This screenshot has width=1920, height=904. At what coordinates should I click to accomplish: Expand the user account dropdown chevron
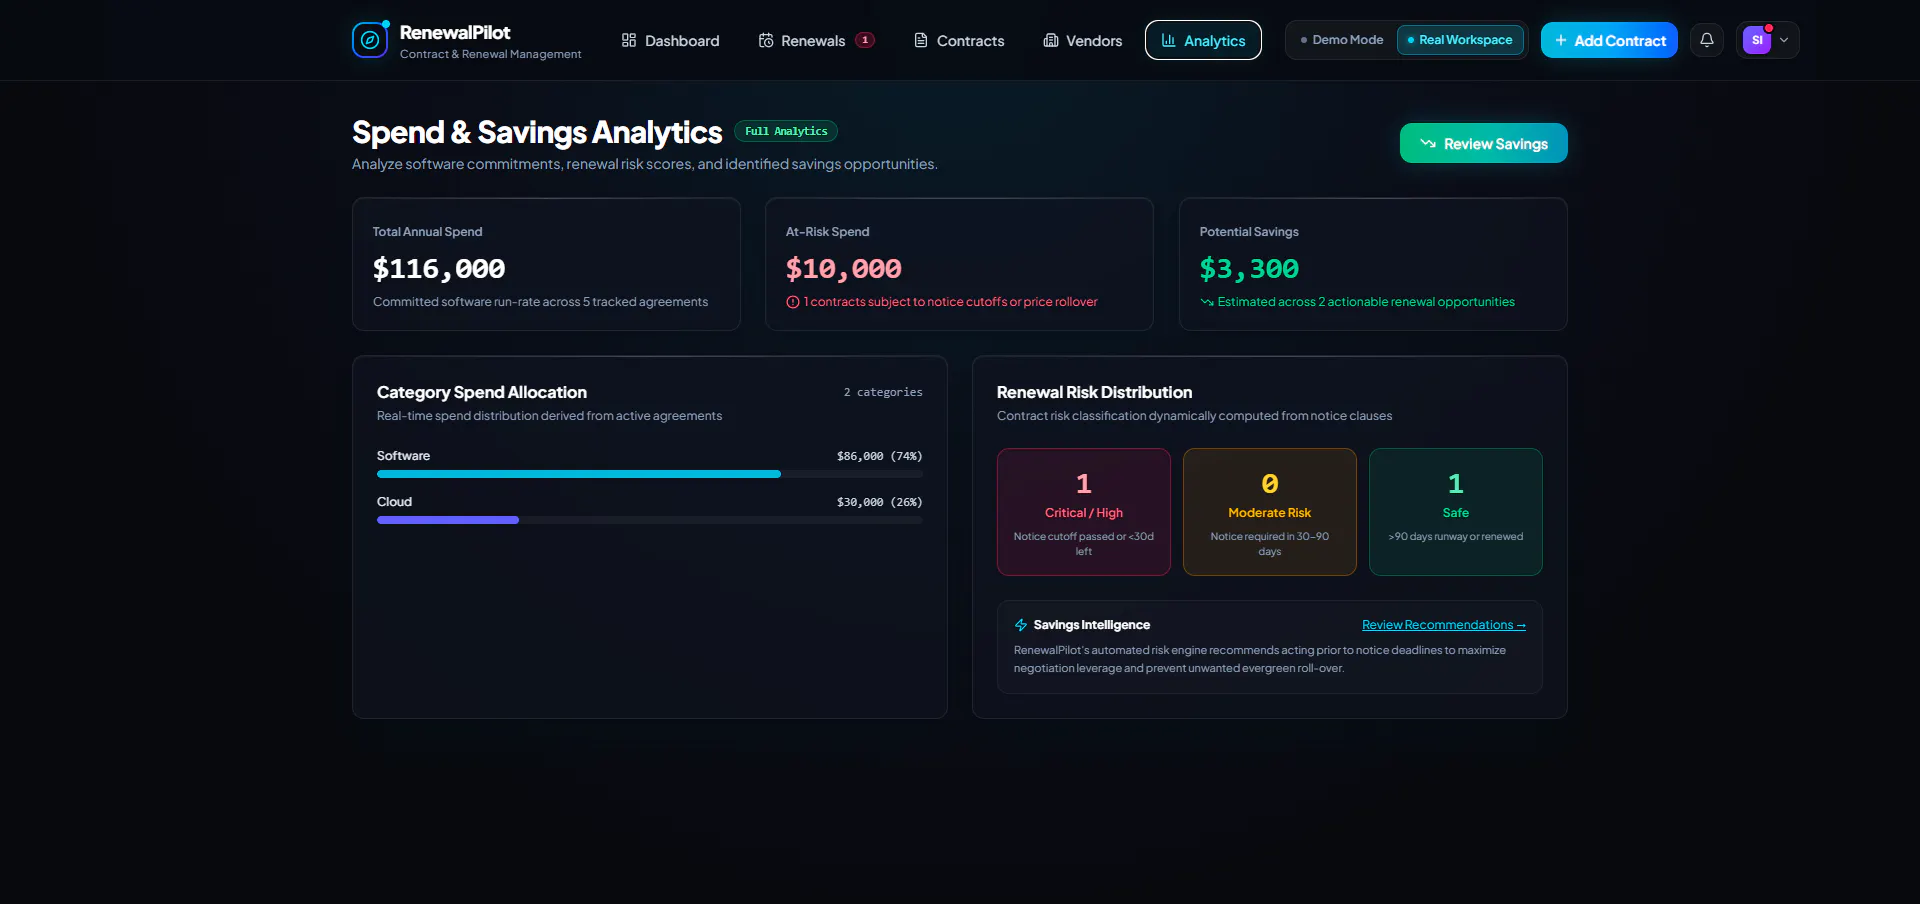tap(1784, 40)
